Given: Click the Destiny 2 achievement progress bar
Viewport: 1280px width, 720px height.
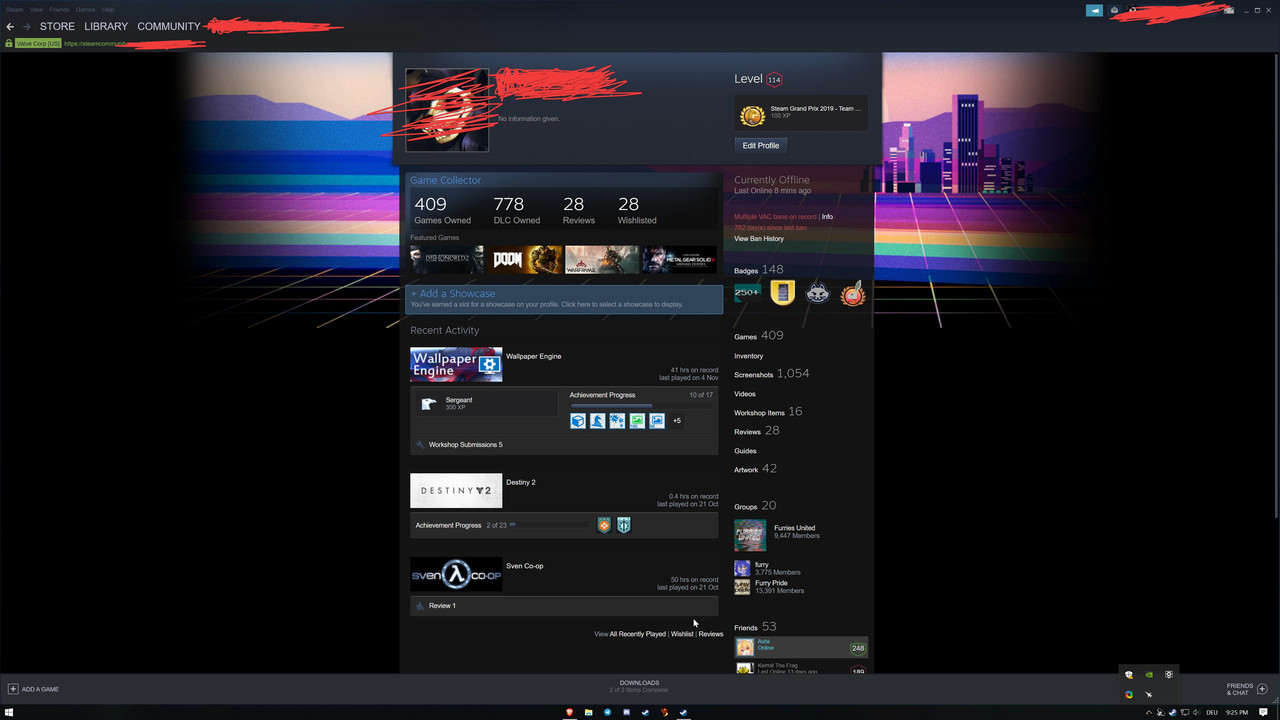Looking at the screenshot, I should click(x=550, y=525).
